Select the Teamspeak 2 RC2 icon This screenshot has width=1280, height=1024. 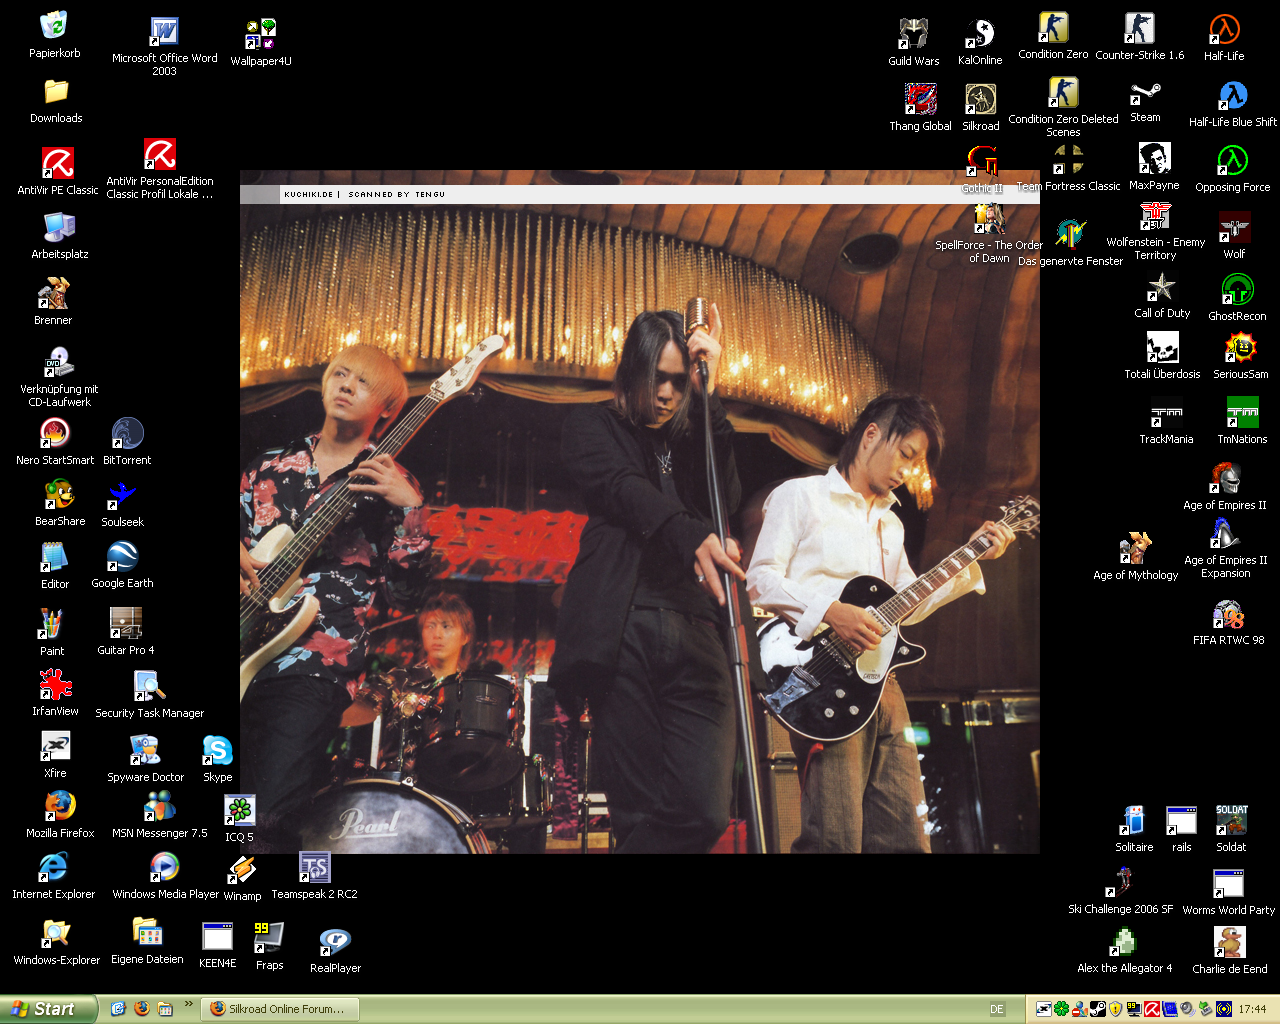314,868
